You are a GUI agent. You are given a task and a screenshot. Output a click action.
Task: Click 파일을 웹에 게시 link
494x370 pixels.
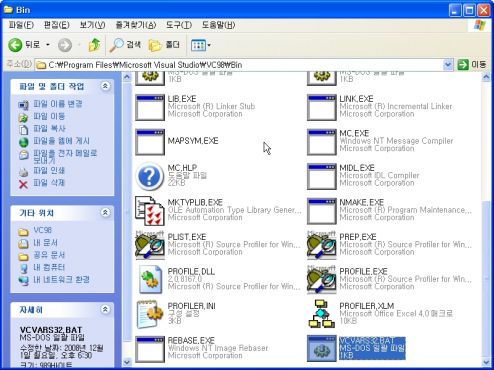pos(61,141)
